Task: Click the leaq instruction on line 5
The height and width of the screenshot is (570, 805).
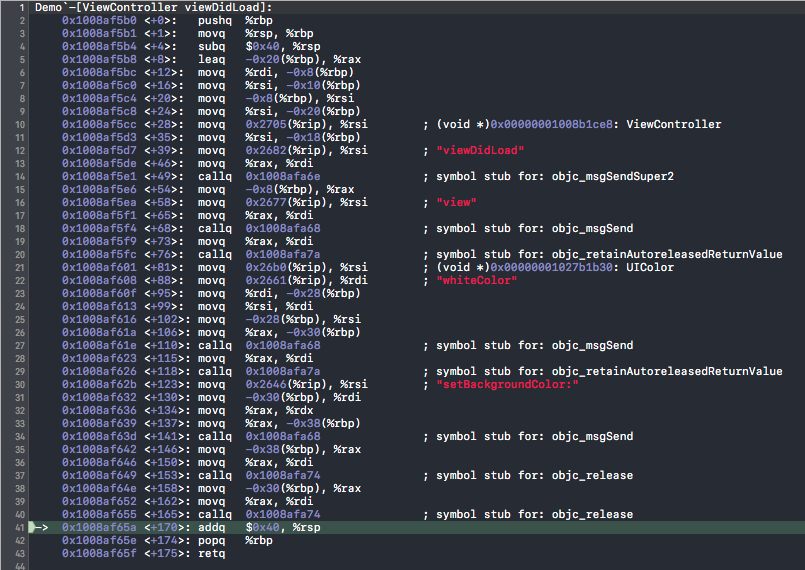Action: pyautogui.click(x=212, y=60)
